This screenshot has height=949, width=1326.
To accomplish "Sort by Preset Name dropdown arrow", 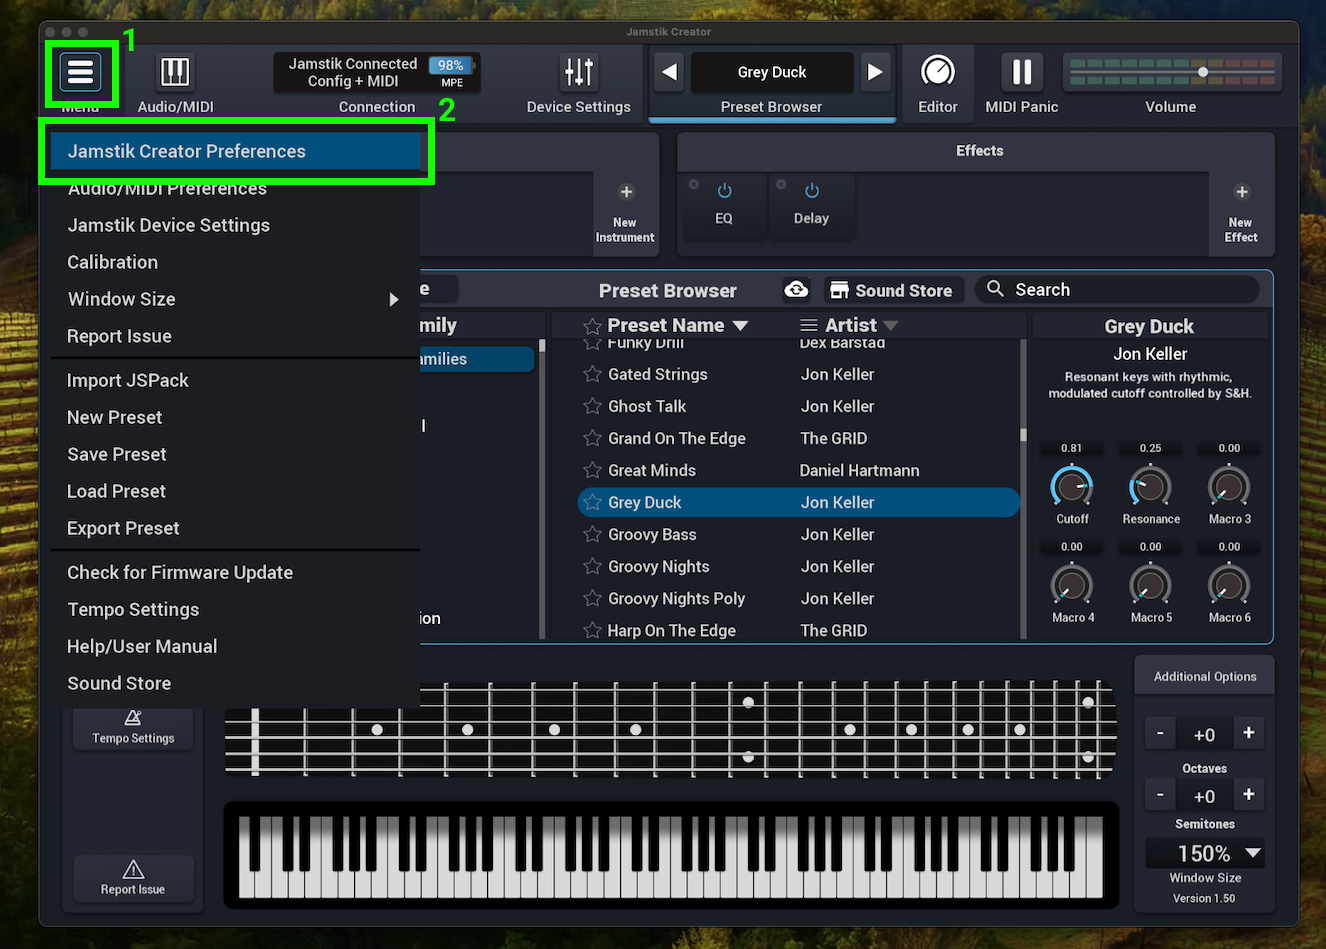I will (740, 326).
